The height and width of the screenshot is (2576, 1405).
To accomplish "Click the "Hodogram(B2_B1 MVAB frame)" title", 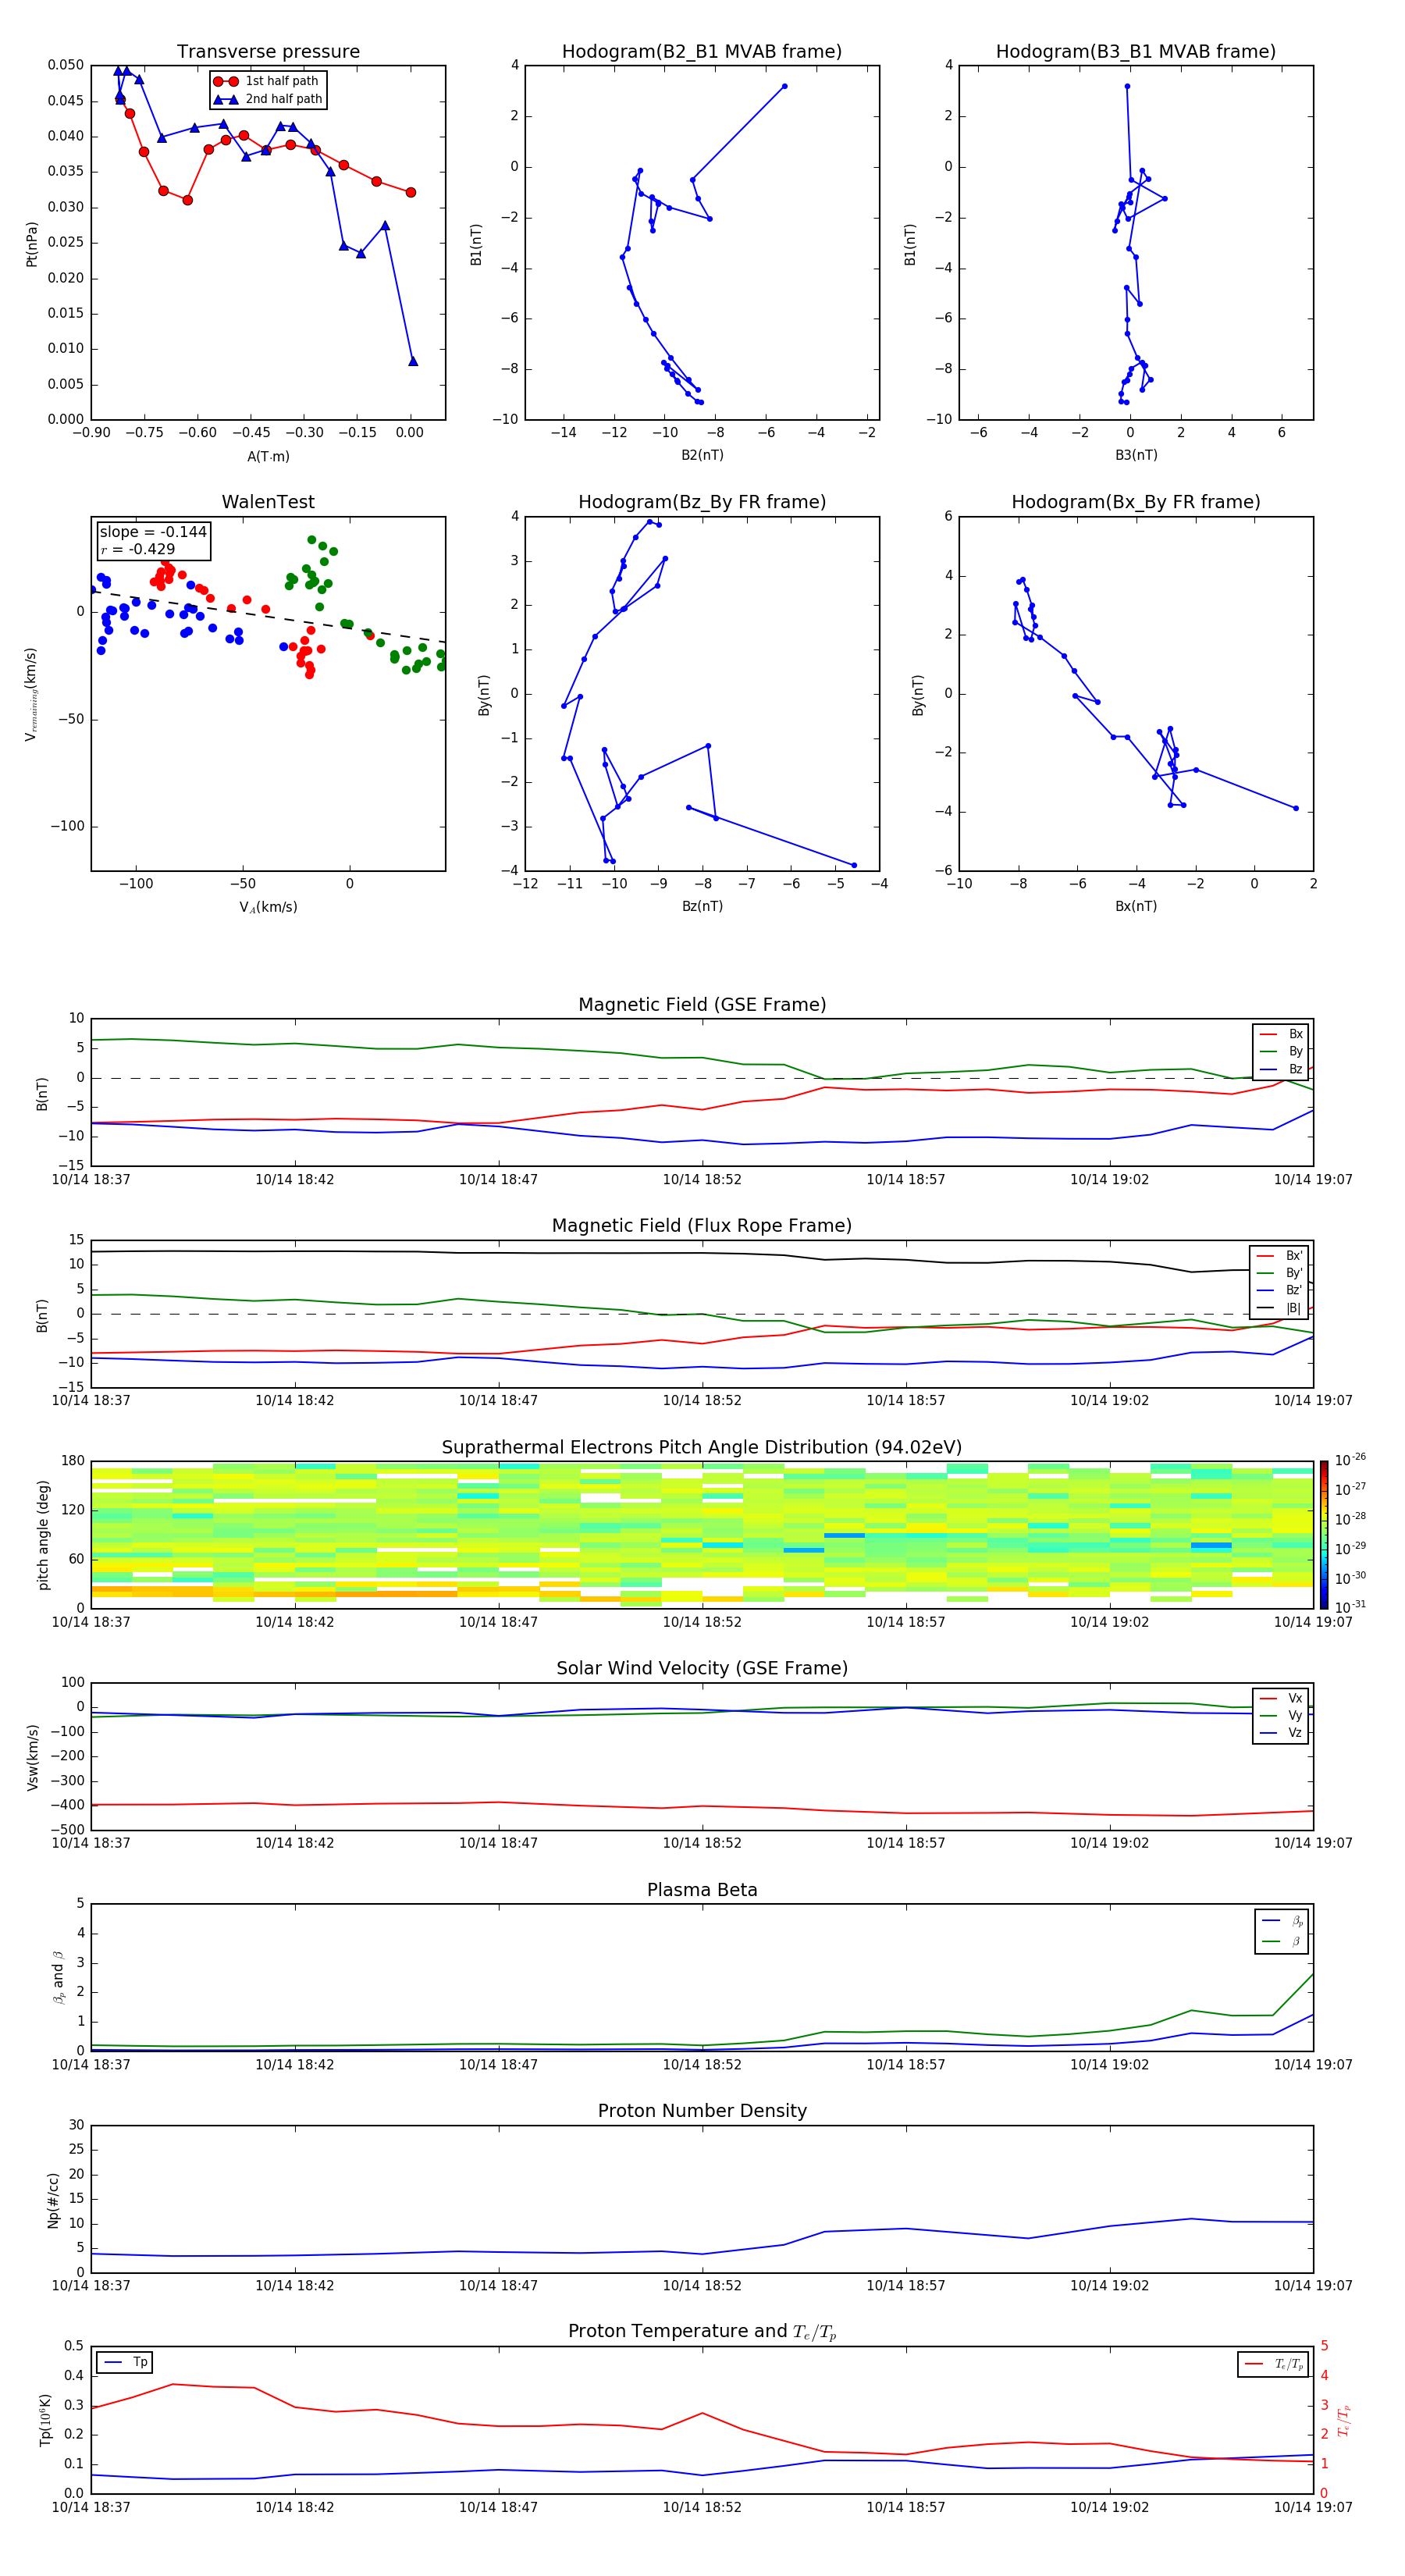I will coord(702,52).
